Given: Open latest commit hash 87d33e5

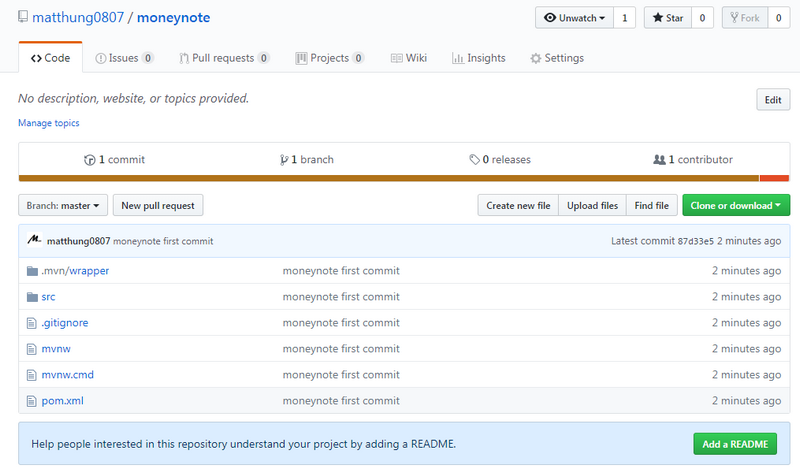Looking at the screenshot, I should (697, 241).
